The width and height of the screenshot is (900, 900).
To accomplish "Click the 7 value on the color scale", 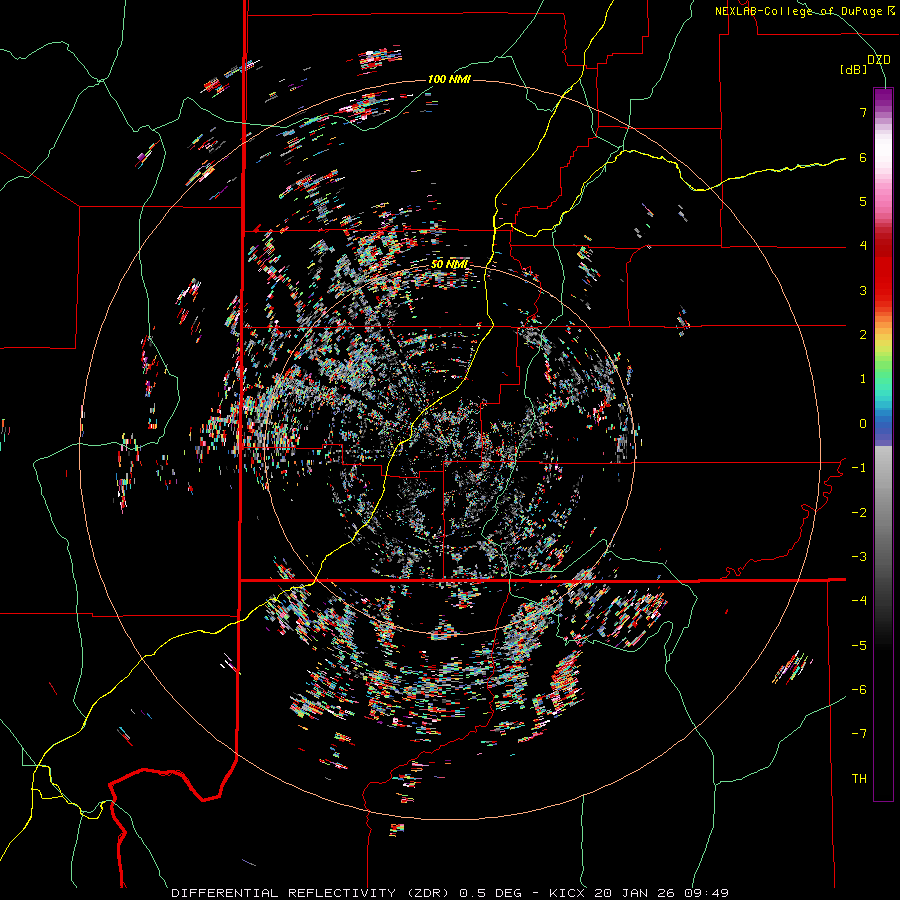I will (863, 112).
